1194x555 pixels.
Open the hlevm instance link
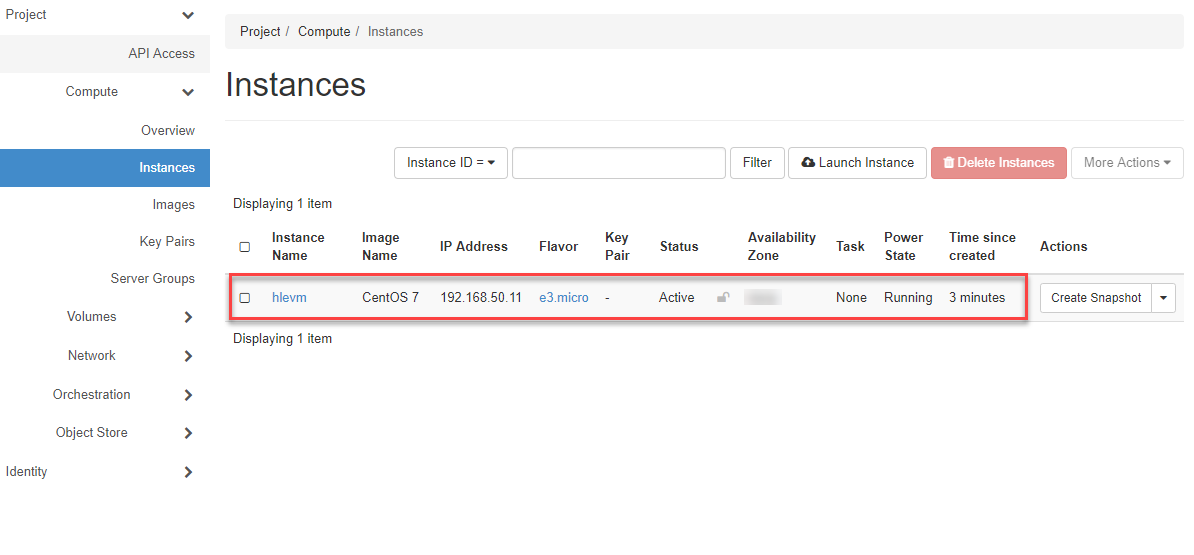click(x=289, y=298)
